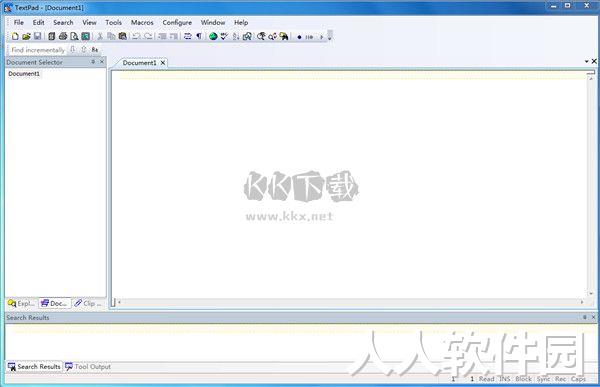
Task: Open Find in Files binoculars icon
Action: point(284,36)
